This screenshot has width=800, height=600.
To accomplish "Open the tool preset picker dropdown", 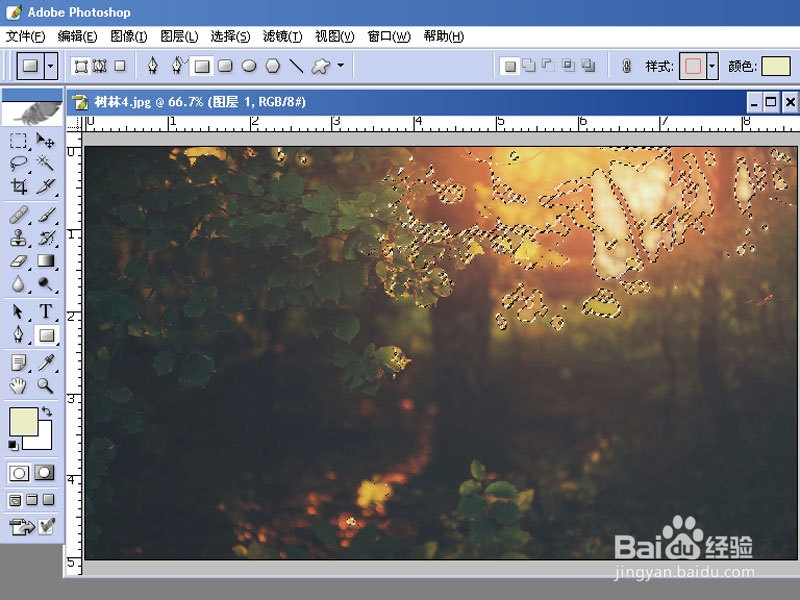I will 51,66.
